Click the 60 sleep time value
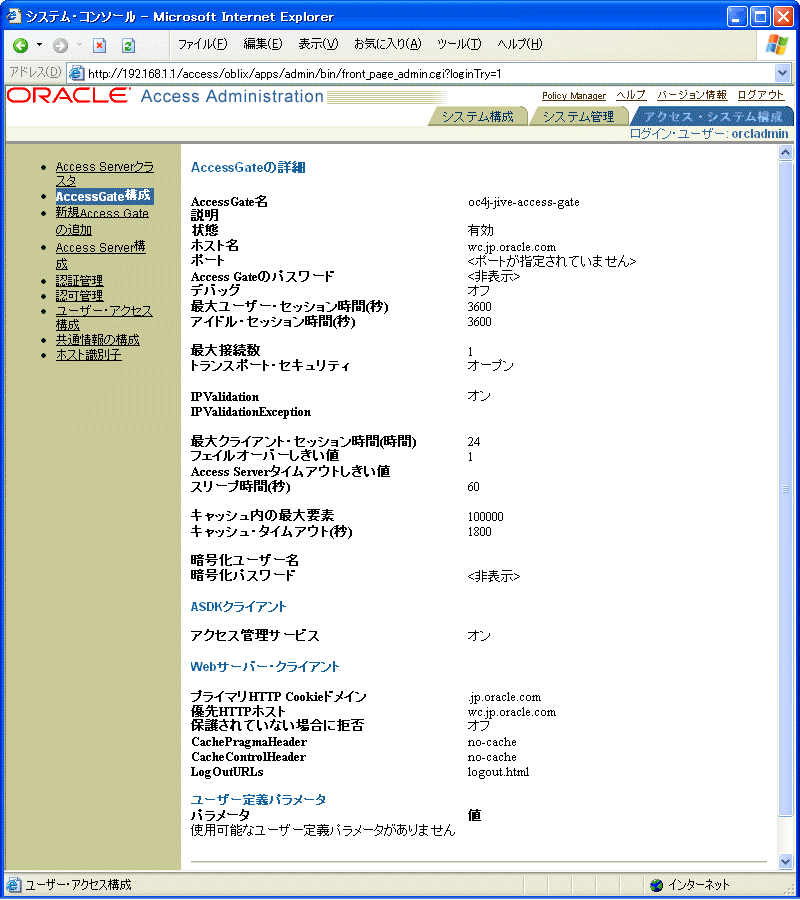 point(473,487)
